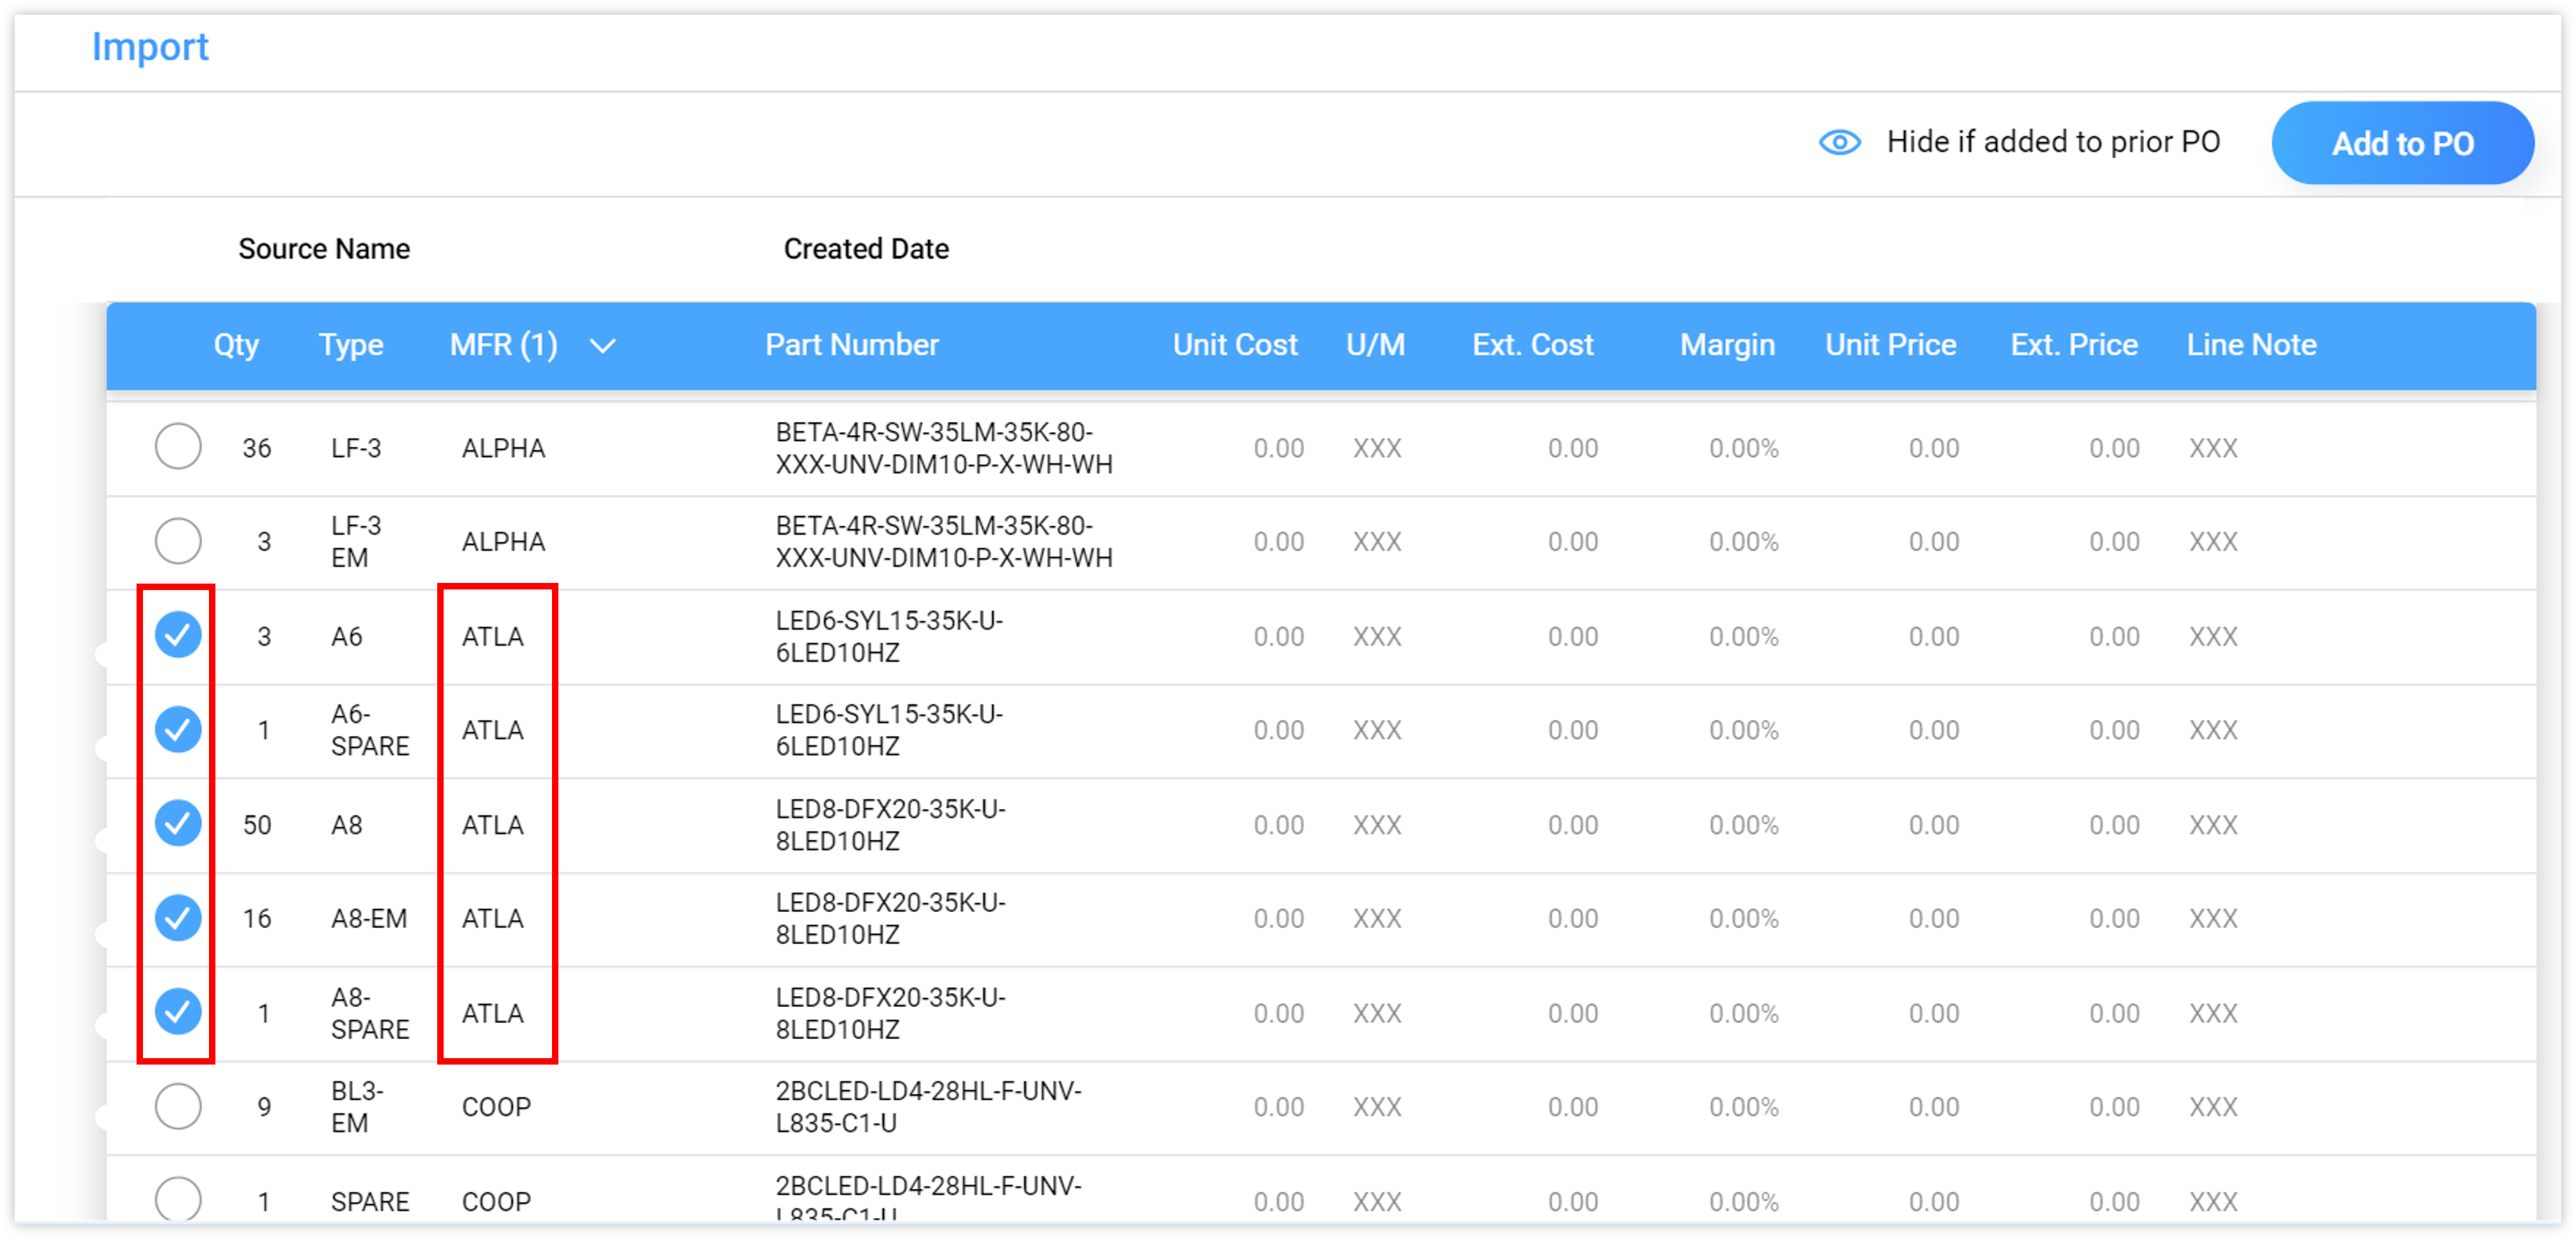
Task: Click the Qty column header
Action: click(x=237, y=346)
